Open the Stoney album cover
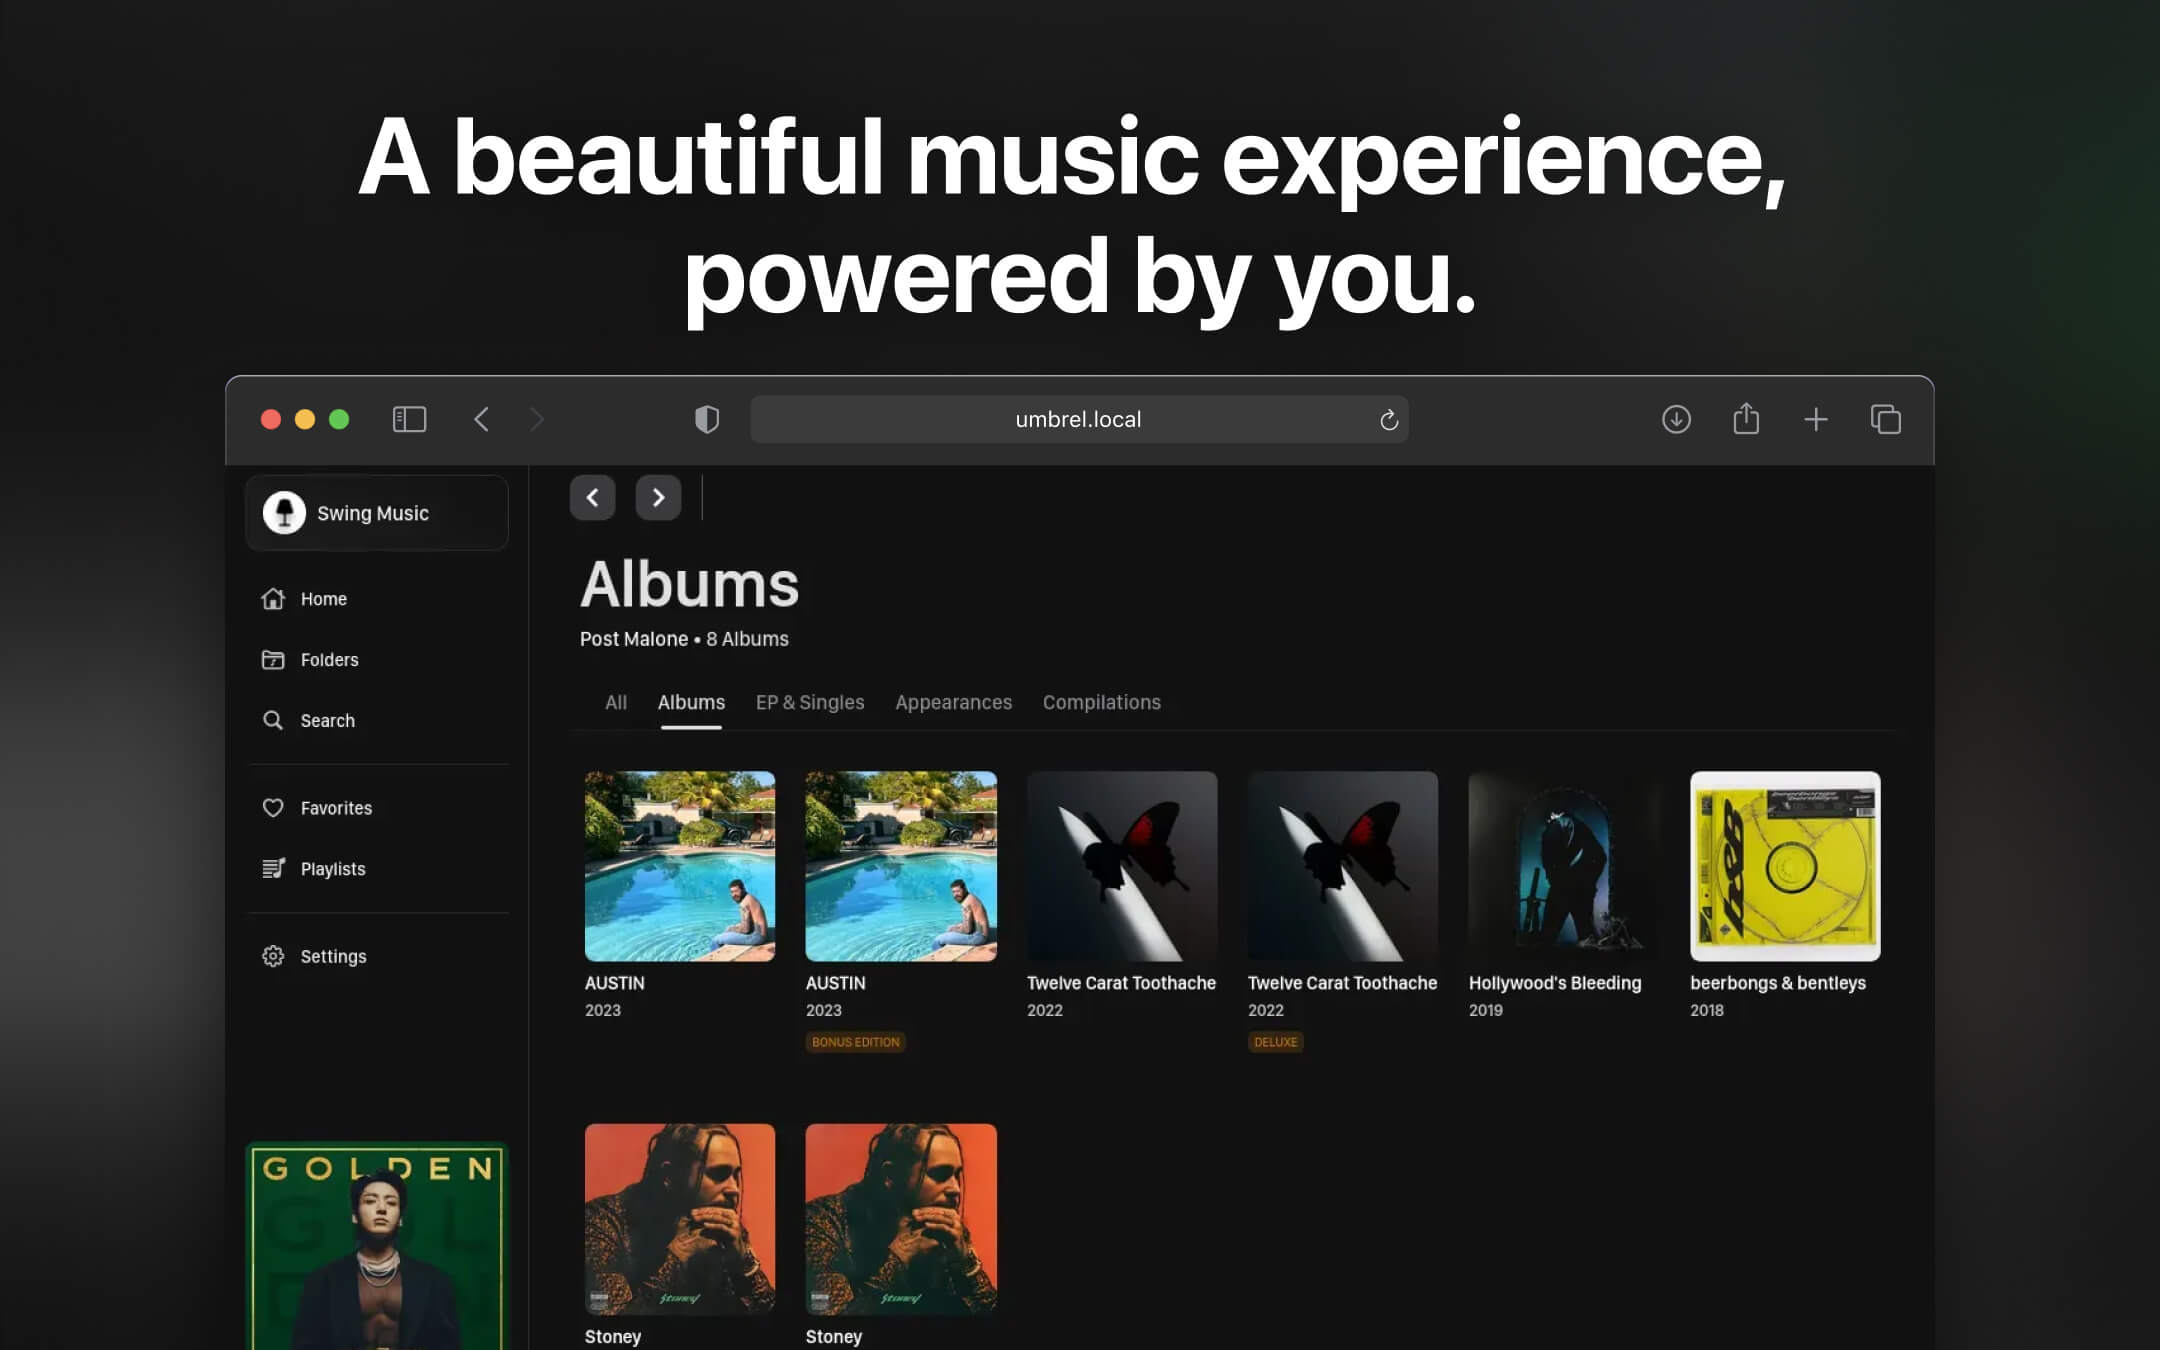Viewport: 2160px width, 1350px height. pos(679,1218)
